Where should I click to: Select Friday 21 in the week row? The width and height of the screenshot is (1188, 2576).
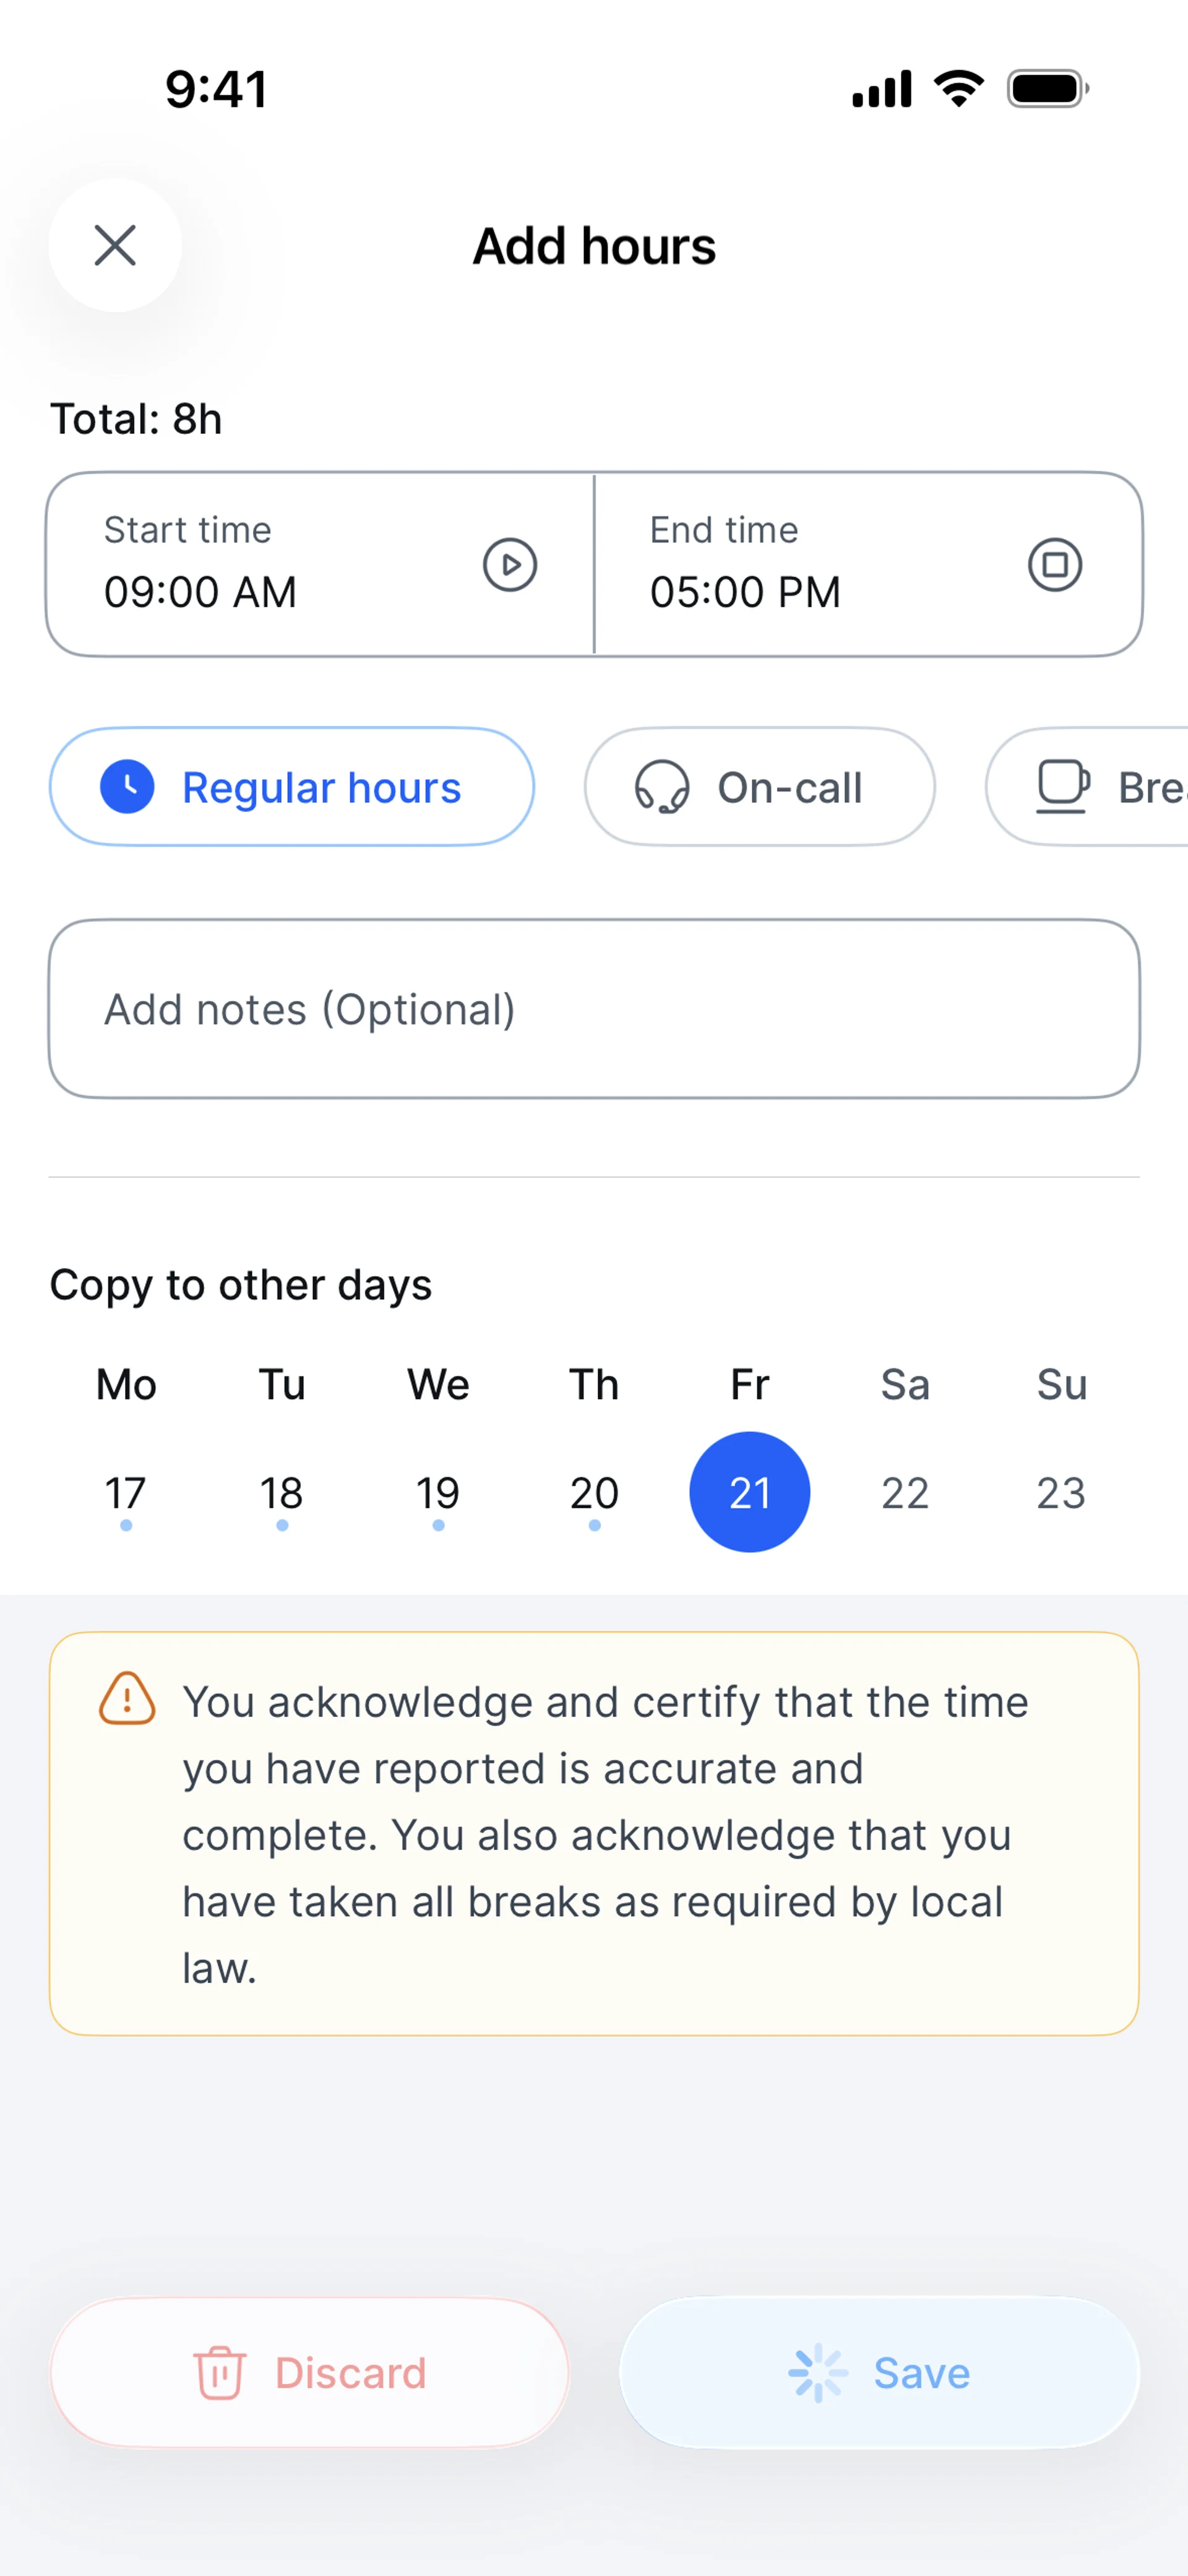click(750, 1492)
